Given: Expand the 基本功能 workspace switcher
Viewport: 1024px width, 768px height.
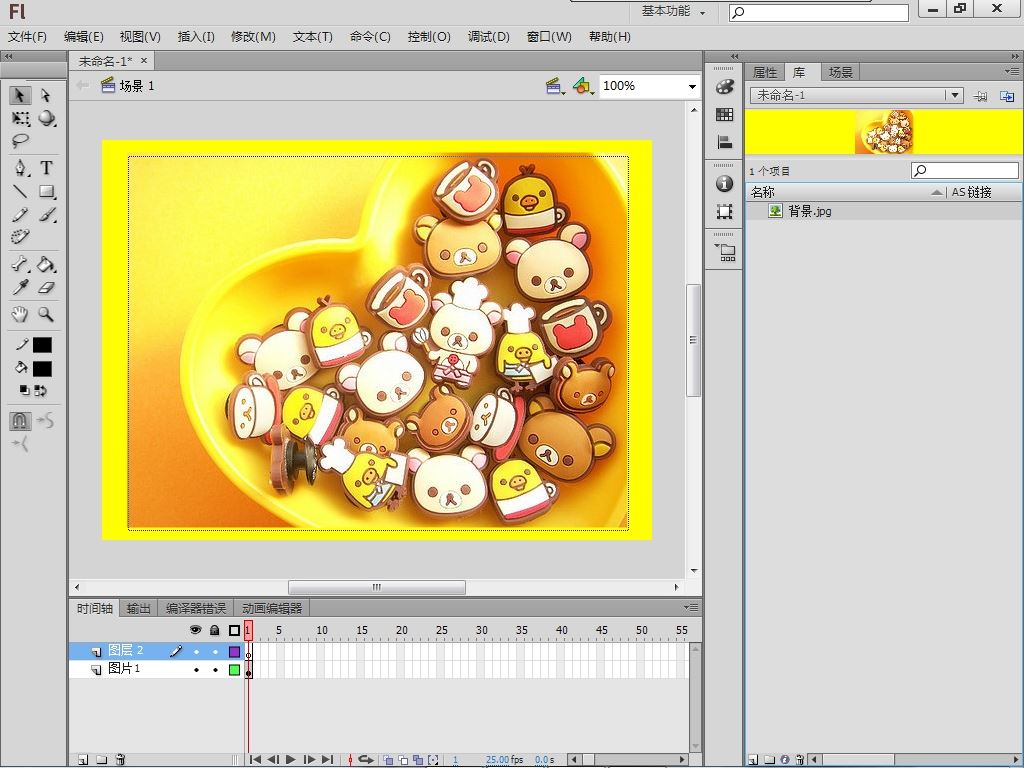Looking at the screenshot, I should click(673, 11).
